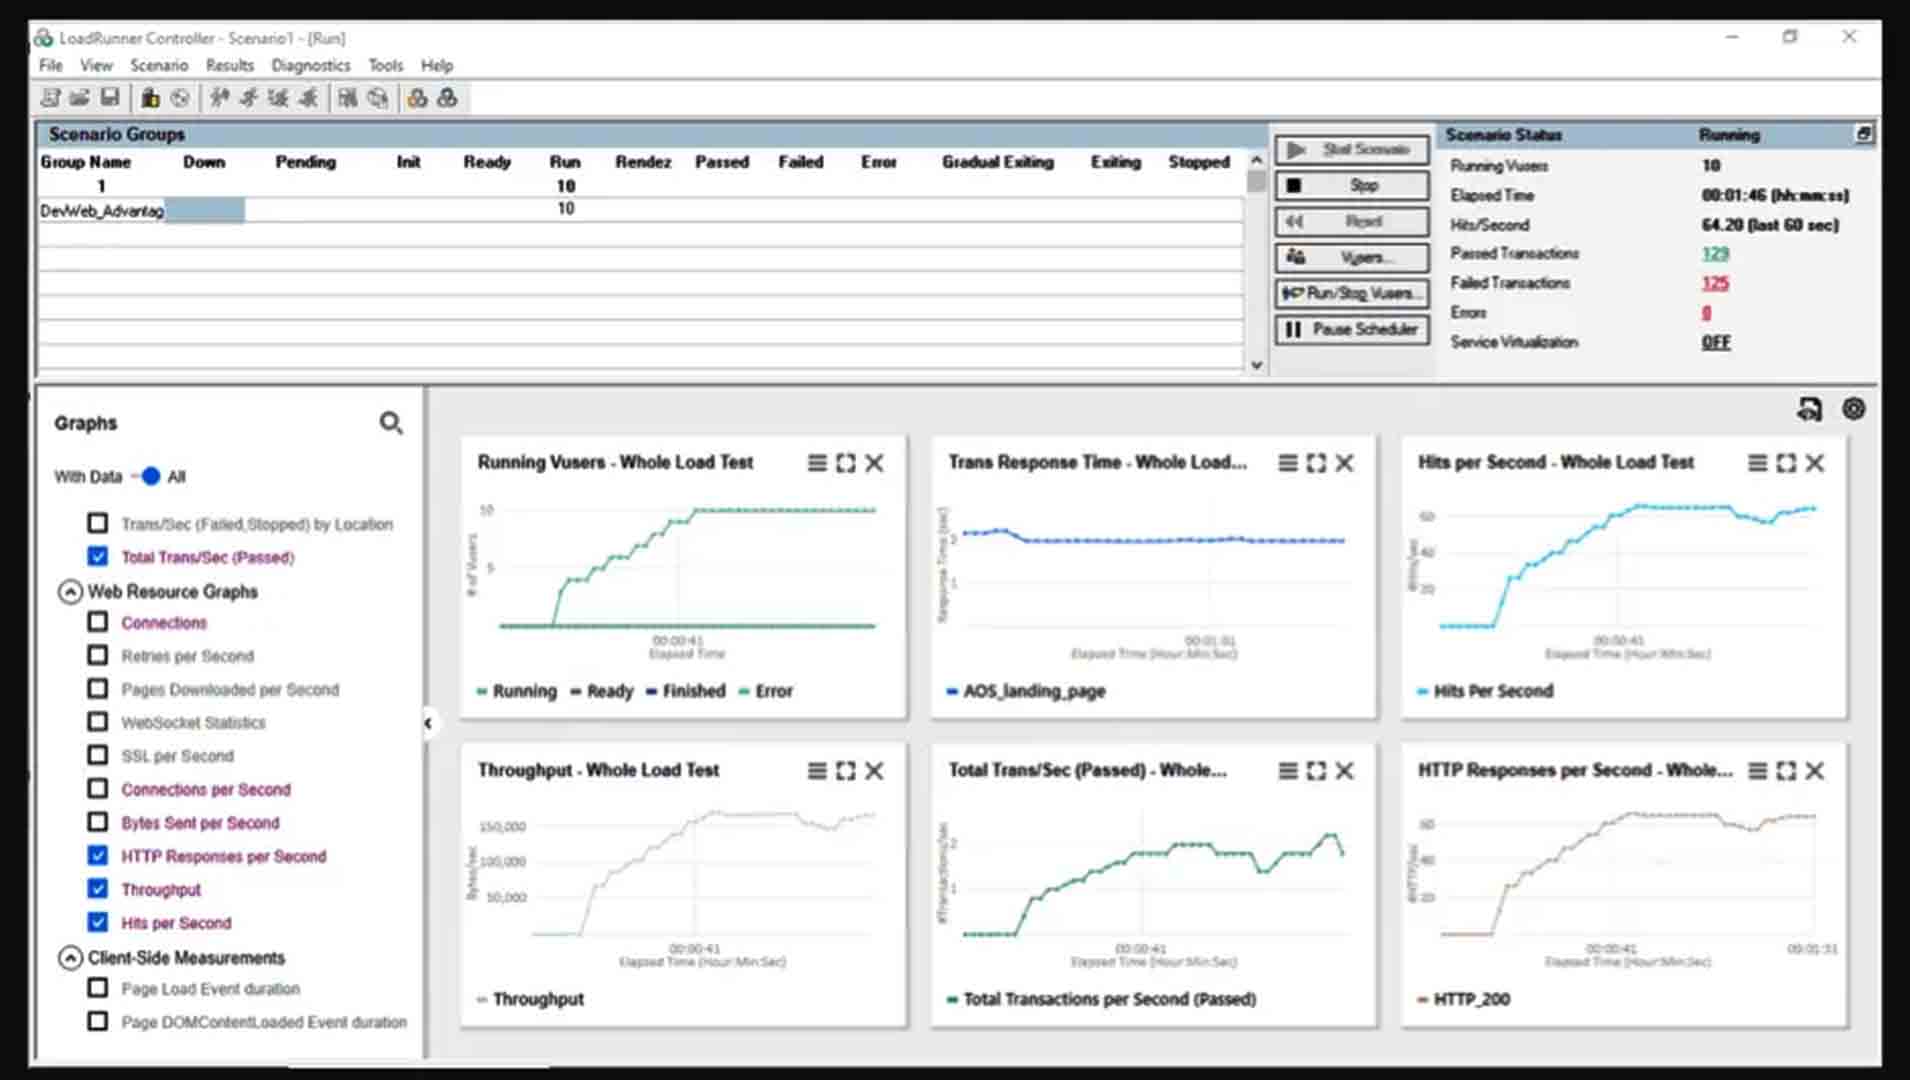Viewport: 1910px width, 1080px height.
Task: Open the Results menu
Action: 229,65
